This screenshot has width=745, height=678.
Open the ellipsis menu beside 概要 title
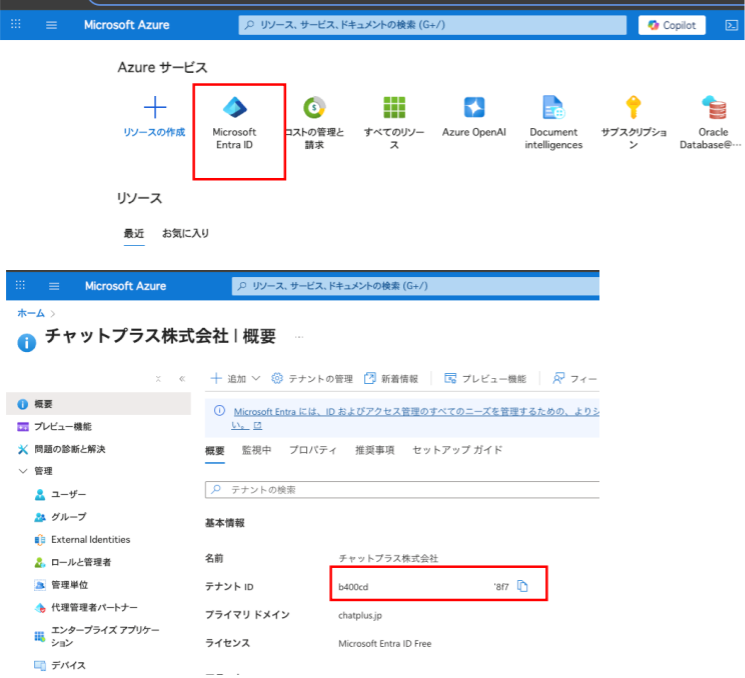(x=299, y=337)
